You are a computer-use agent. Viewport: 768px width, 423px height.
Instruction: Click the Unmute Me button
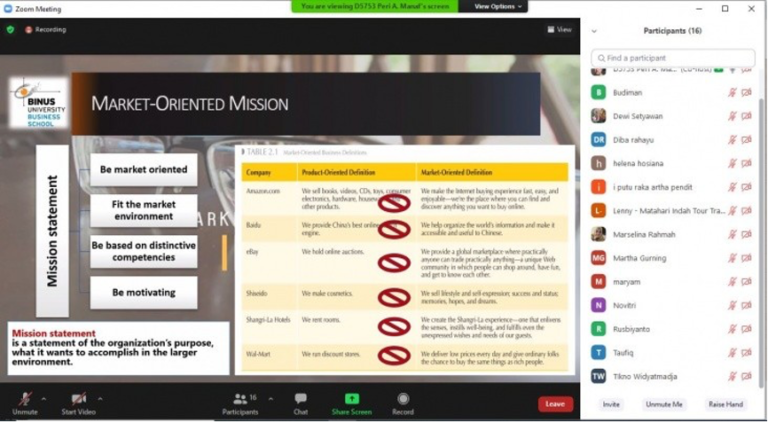(x=664, y=404)
